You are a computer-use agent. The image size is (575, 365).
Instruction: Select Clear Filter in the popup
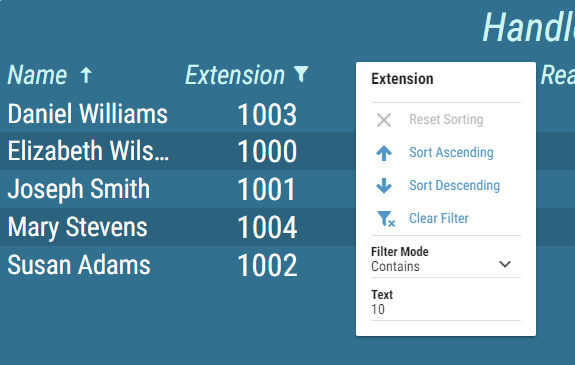click(446, 219)
